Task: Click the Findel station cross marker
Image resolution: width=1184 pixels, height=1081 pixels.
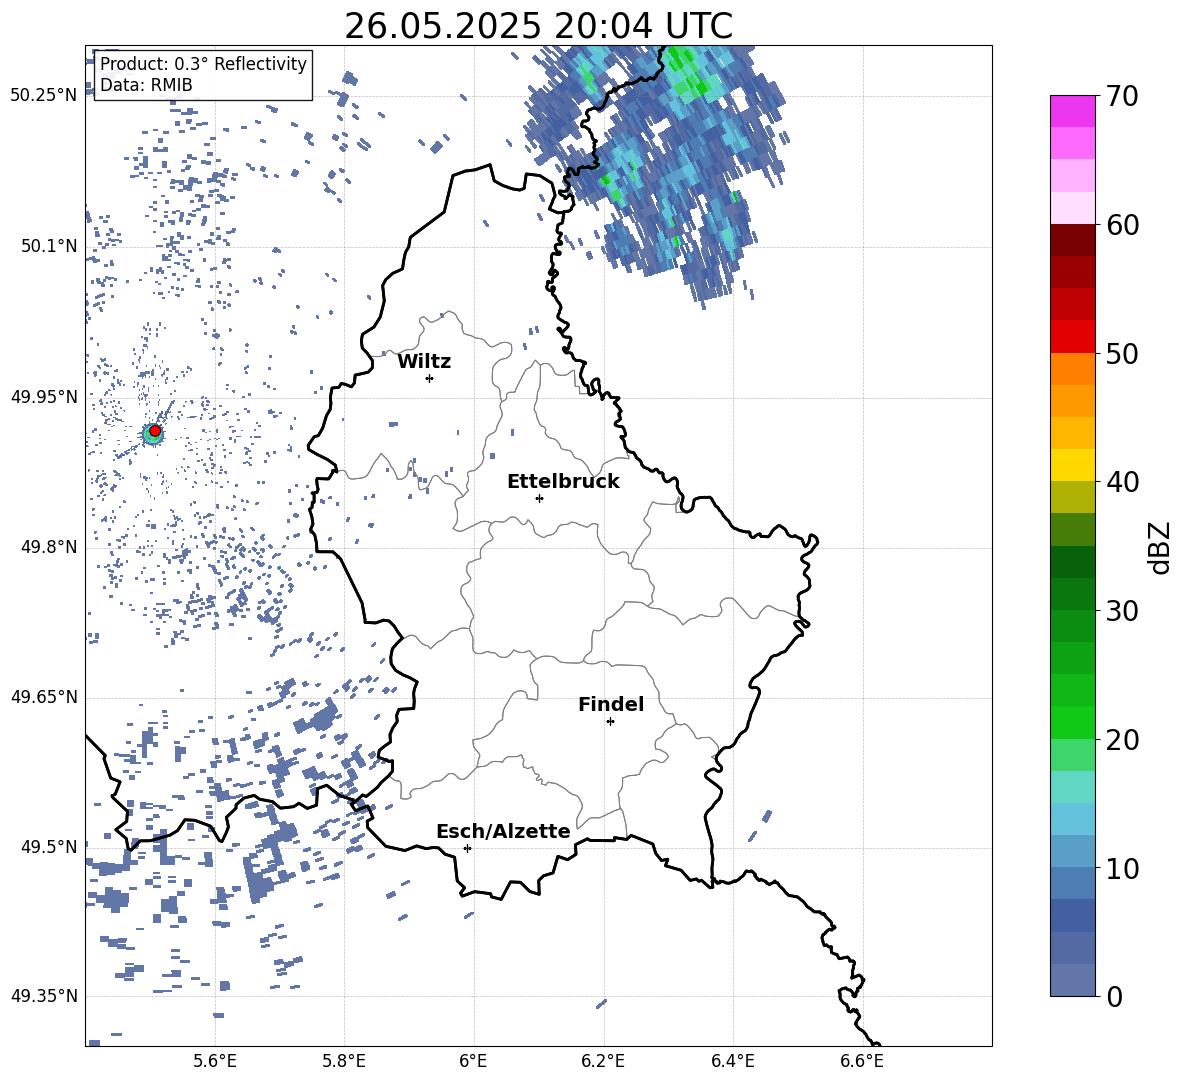Action: tap(610, 722)
